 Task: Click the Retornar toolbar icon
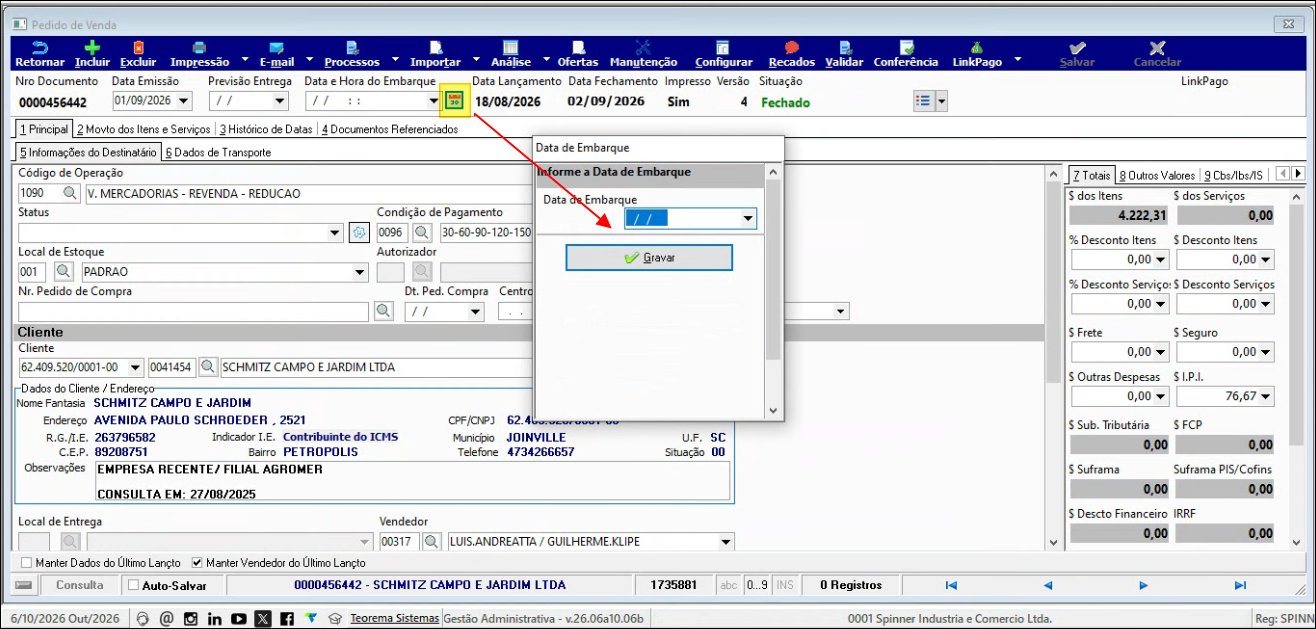pos(40,47)
